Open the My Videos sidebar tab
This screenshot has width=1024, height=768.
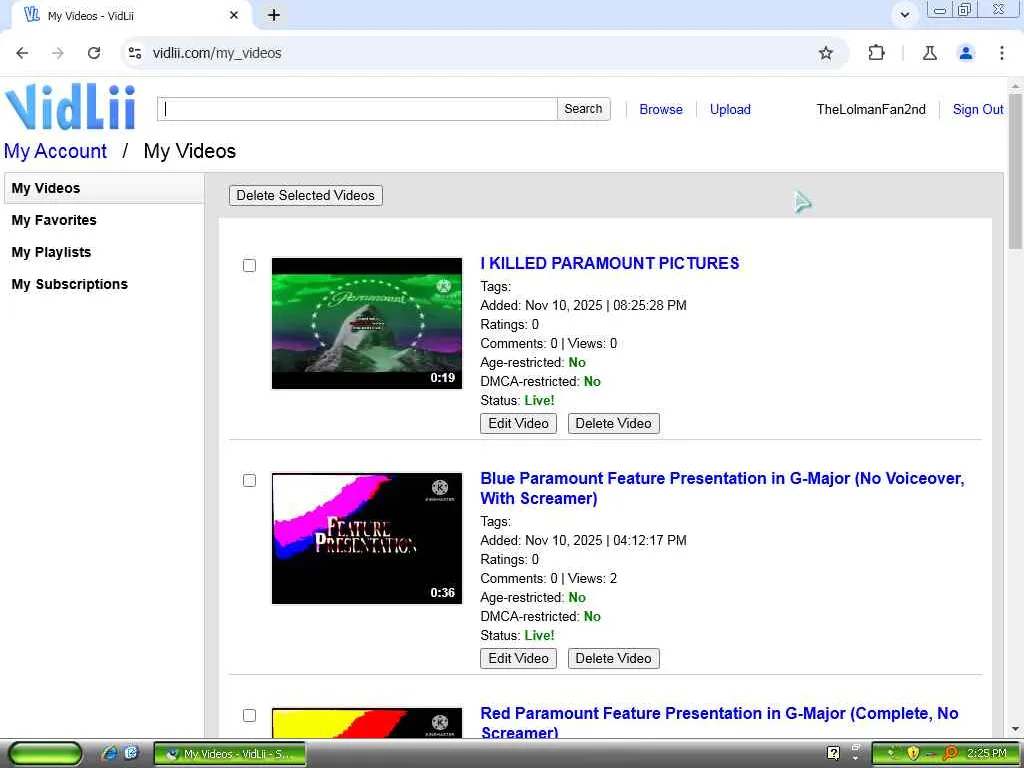(104, 188)
